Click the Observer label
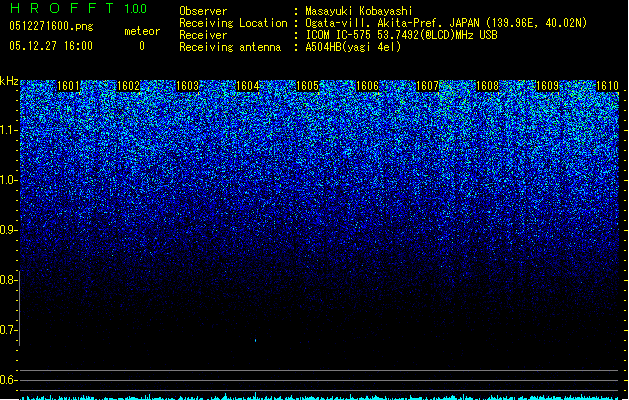The height and width of the screenshot is (400, 629). click(x=203, y=11)
